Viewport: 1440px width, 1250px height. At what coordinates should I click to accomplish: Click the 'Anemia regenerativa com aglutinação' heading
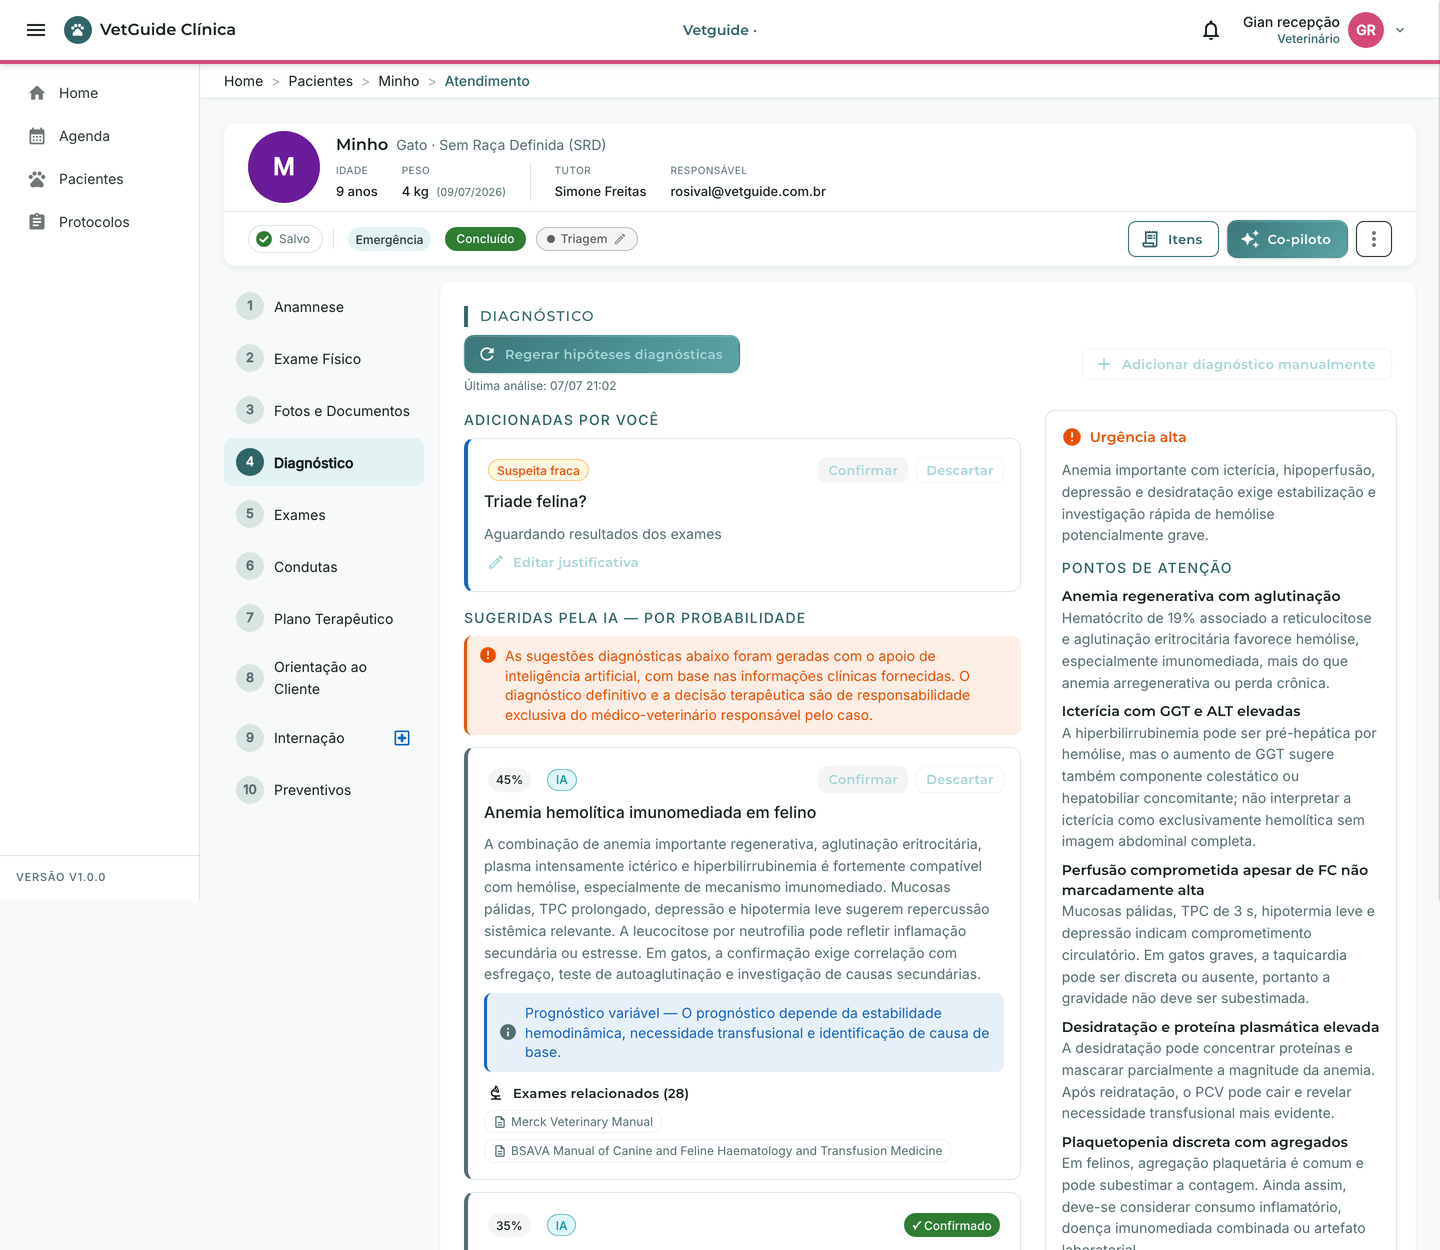[x=1201, y=596]
